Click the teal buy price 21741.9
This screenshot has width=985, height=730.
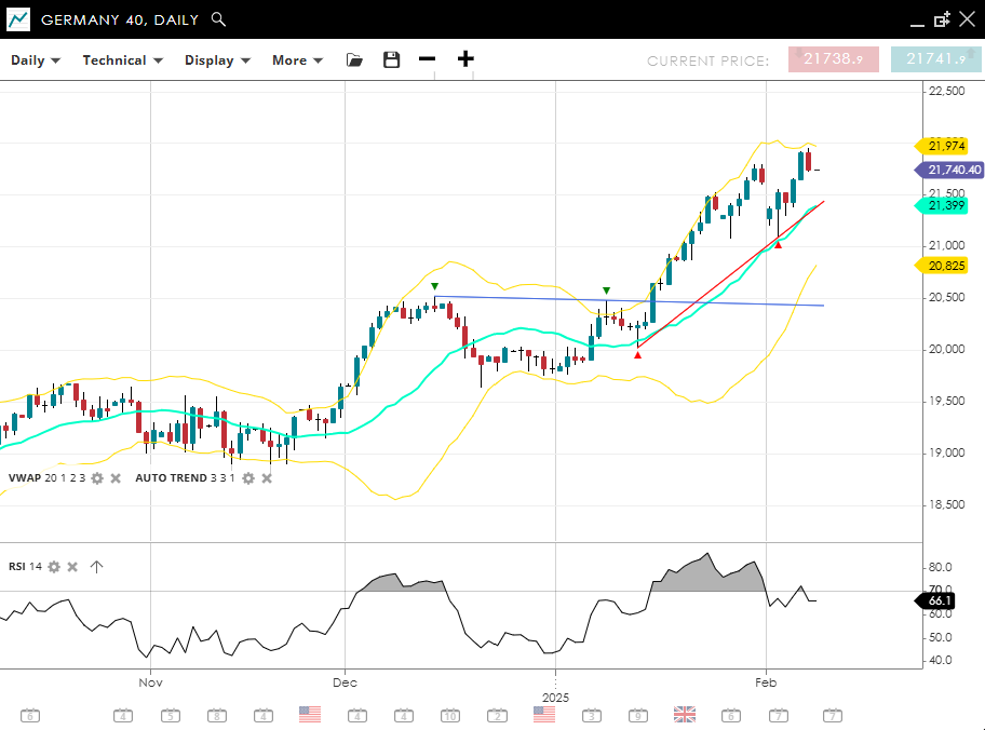(936, 60)
